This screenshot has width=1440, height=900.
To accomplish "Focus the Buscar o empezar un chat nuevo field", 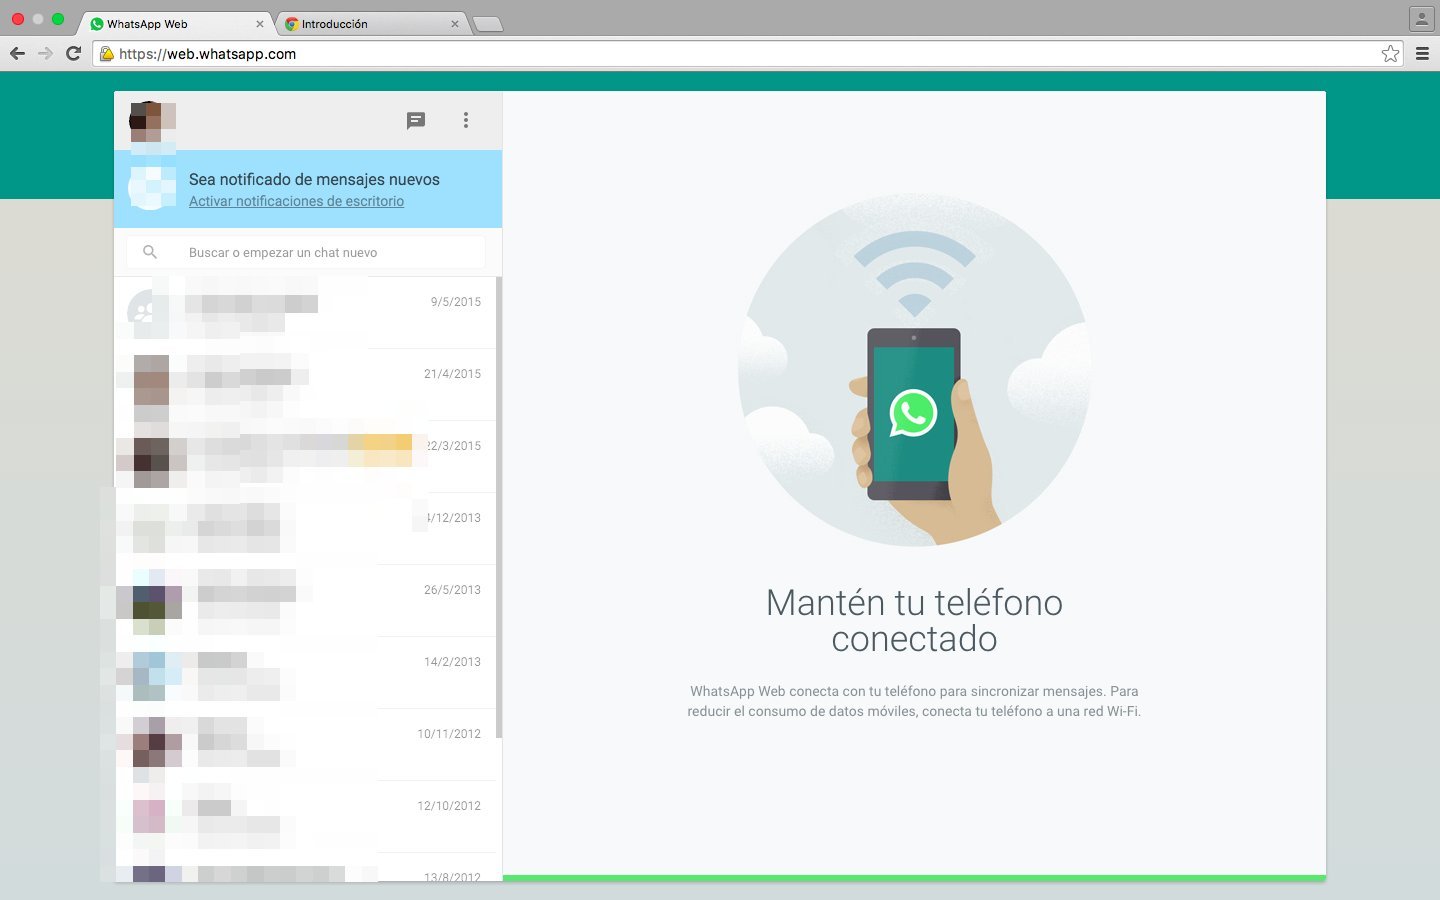I will (x=306, y=252).
